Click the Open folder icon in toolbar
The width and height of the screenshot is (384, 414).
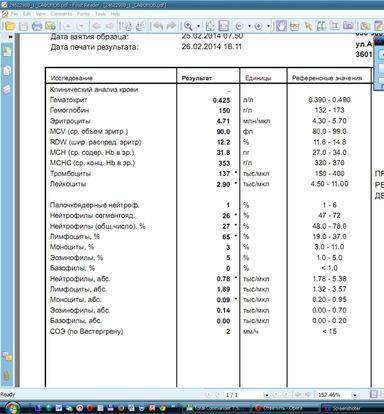coord(10,26)
